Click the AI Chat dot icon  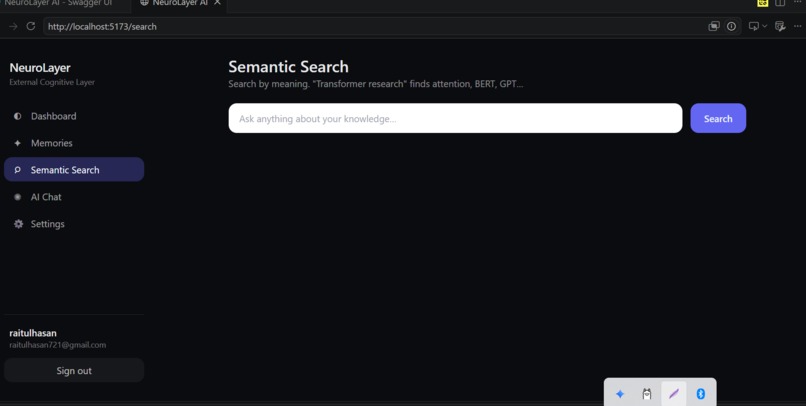pyautogui.click(x=17, y=197)
